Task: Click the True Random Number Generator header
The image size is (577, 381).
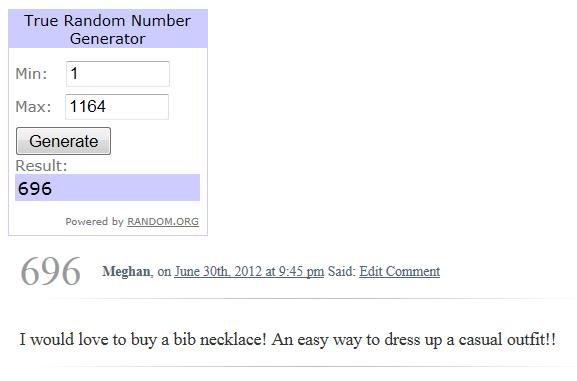Action: (x=108, y=29)
